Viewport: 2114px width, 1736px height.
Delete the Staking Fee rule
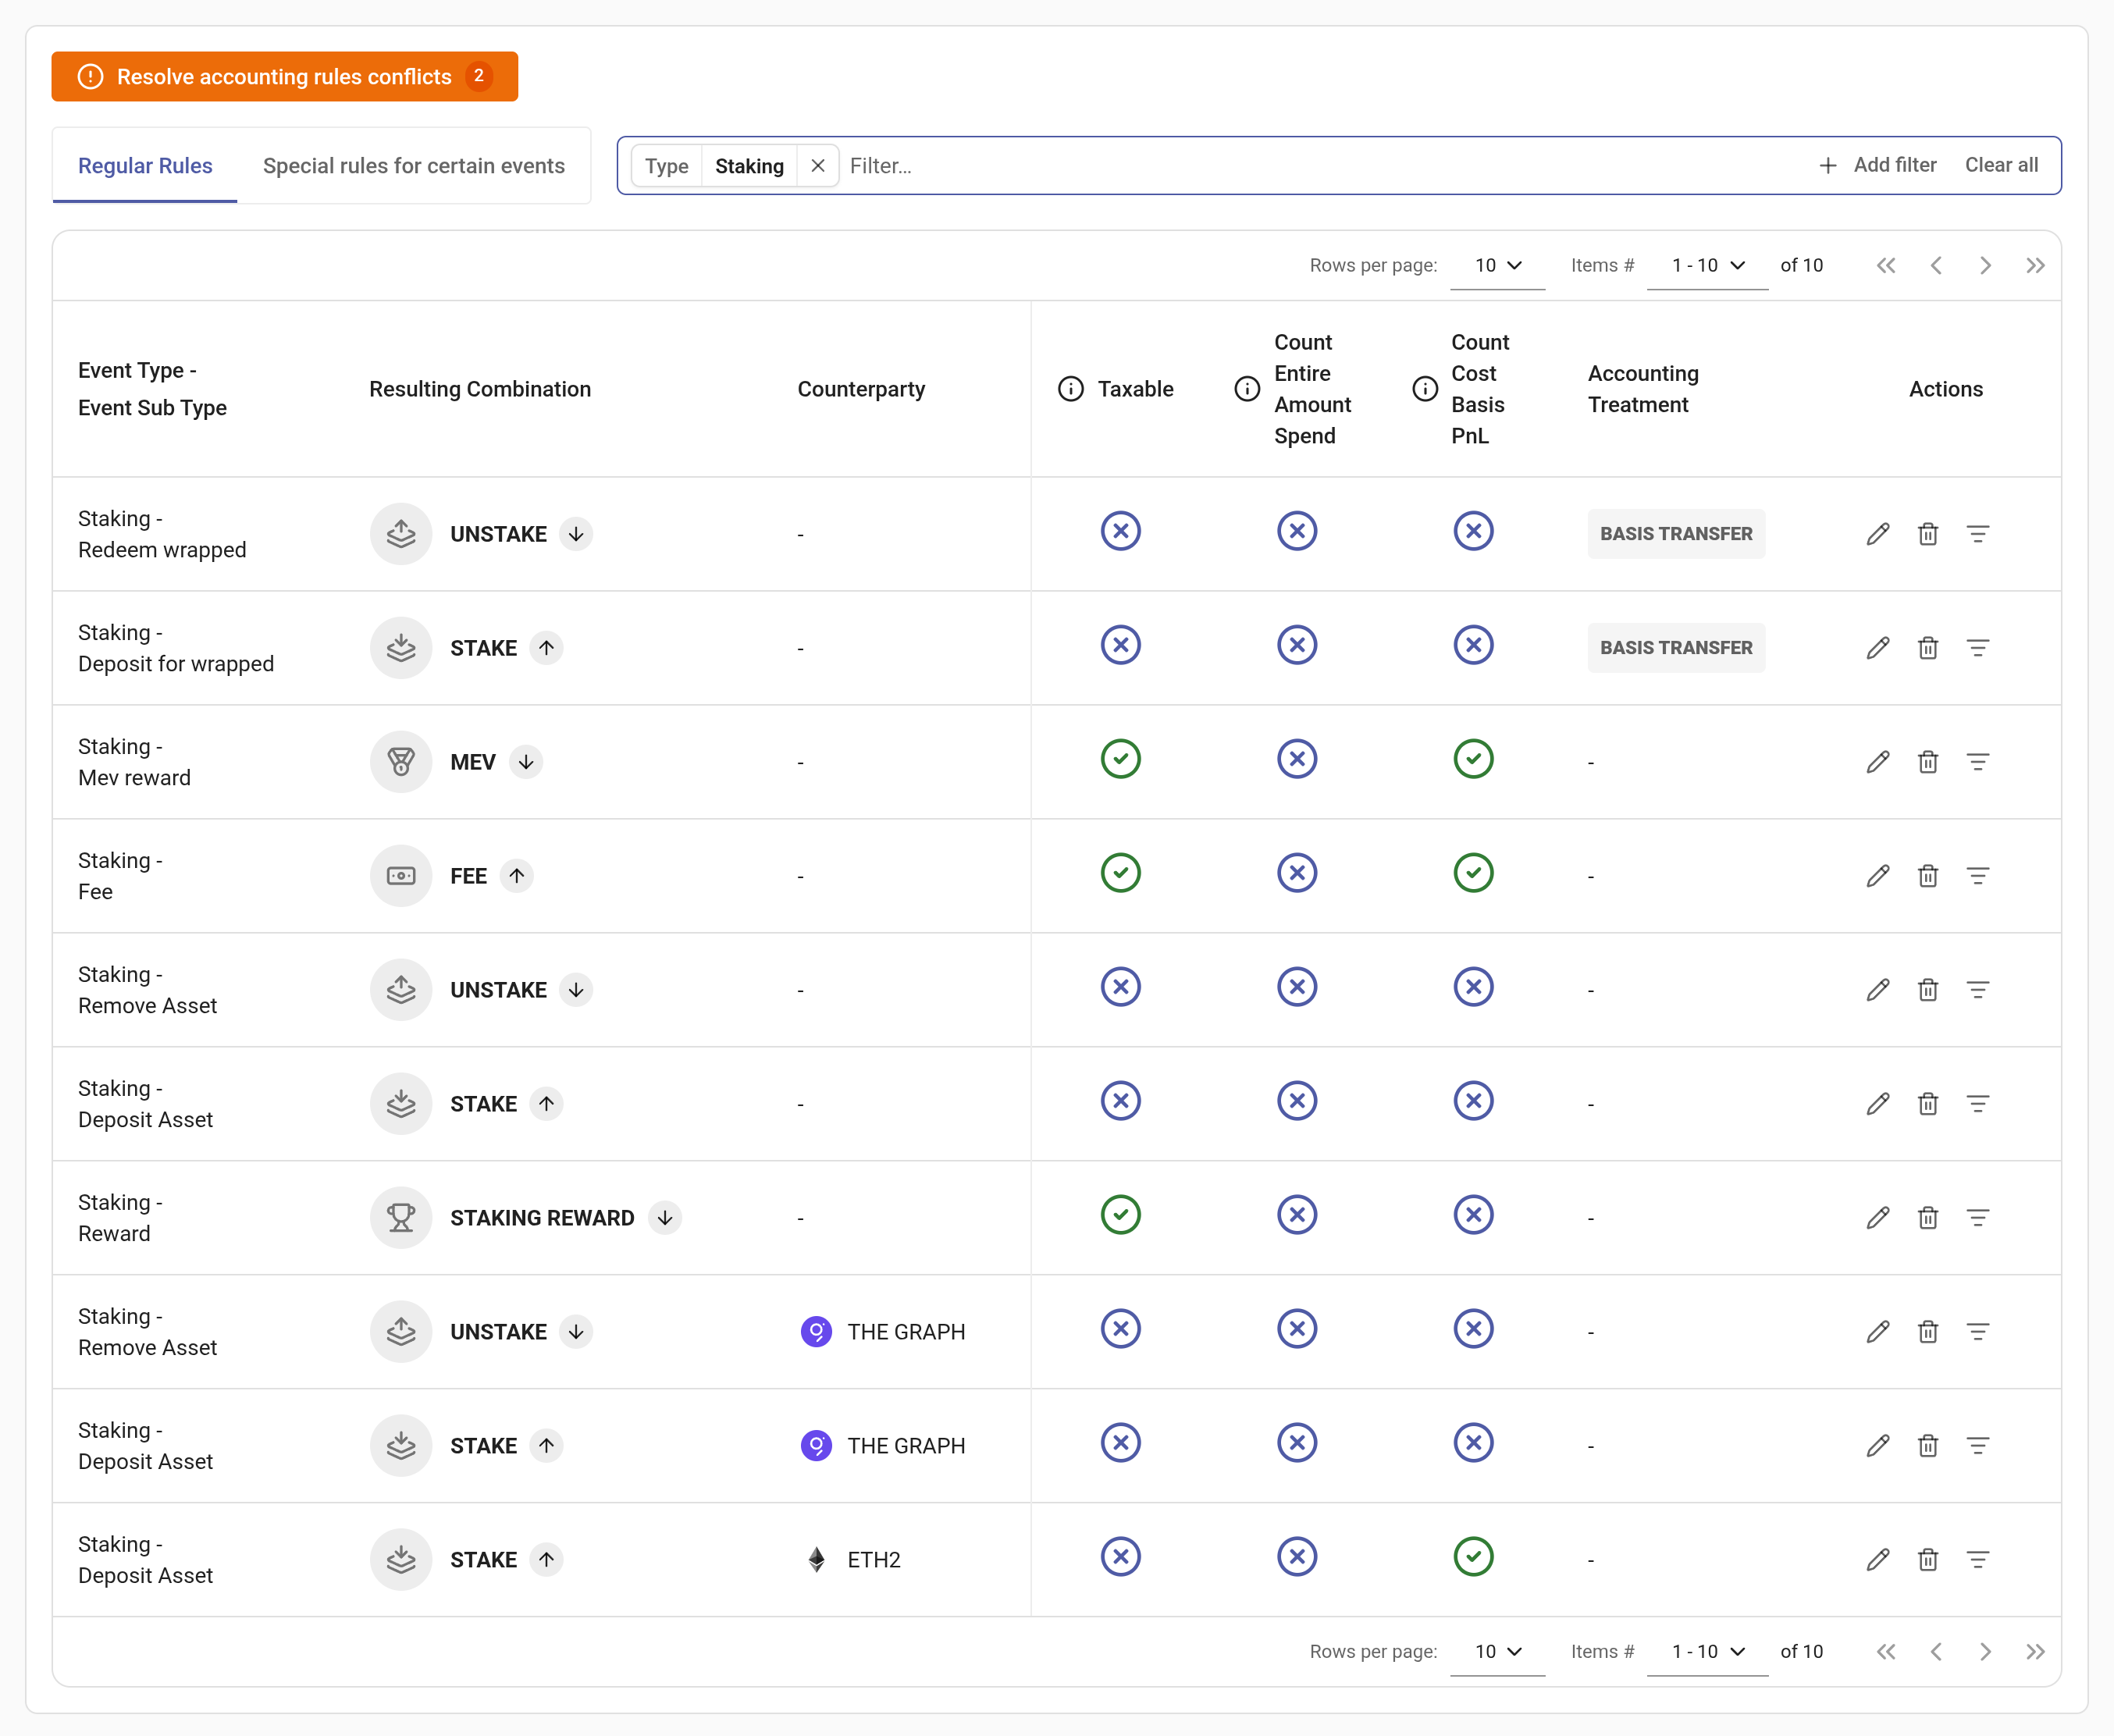point(1927,876)
